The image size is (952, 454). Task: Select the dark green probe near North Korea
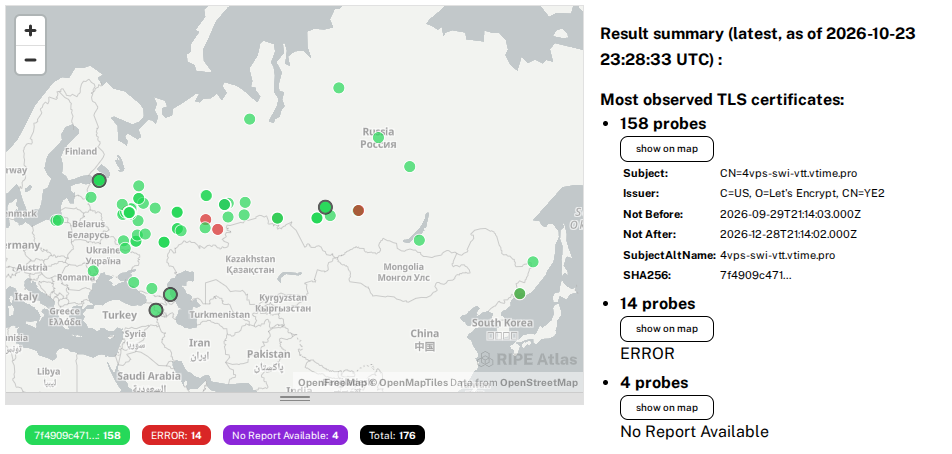point(520,294)
